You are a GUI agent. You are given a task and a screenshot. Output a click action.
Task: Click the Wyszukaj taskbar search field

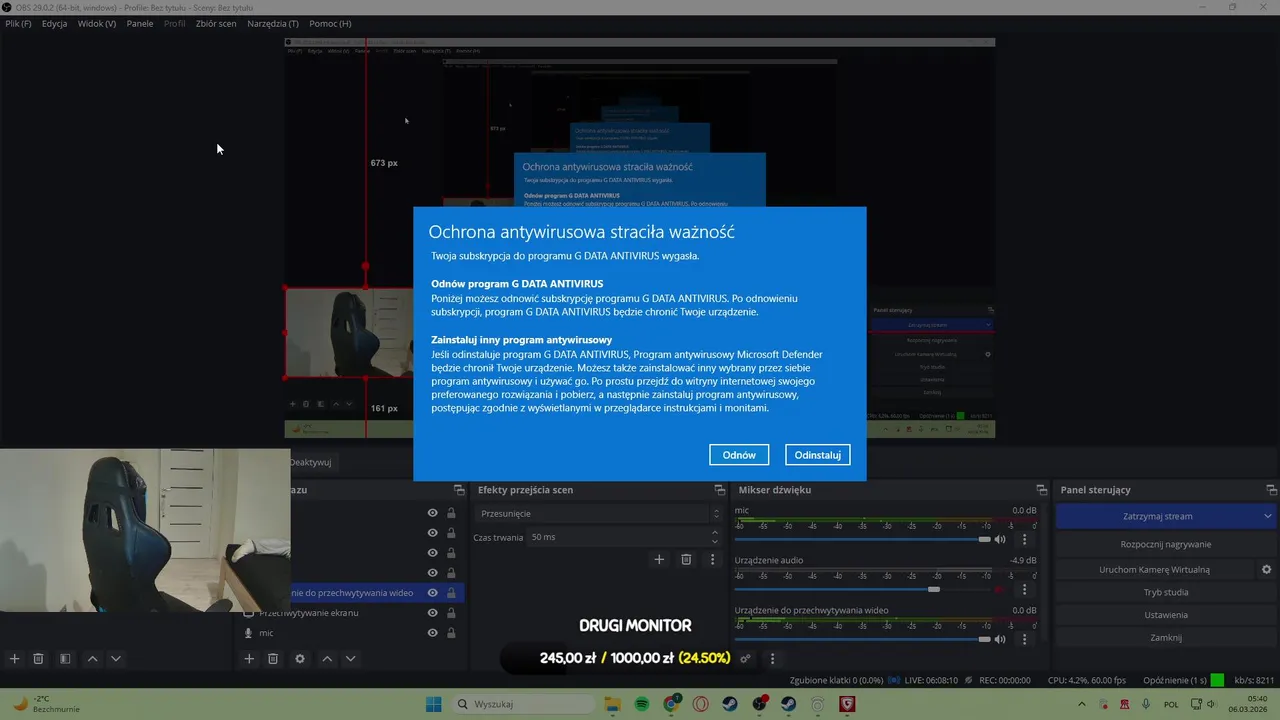pos(523,704)
